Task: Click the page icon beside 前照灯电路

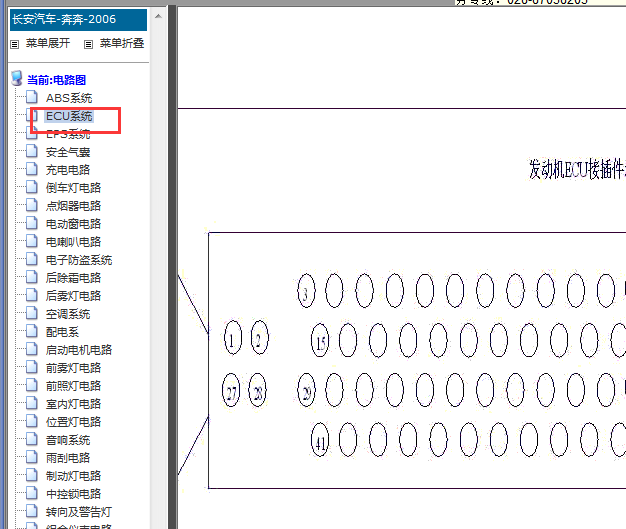Action: click(32, 385)
